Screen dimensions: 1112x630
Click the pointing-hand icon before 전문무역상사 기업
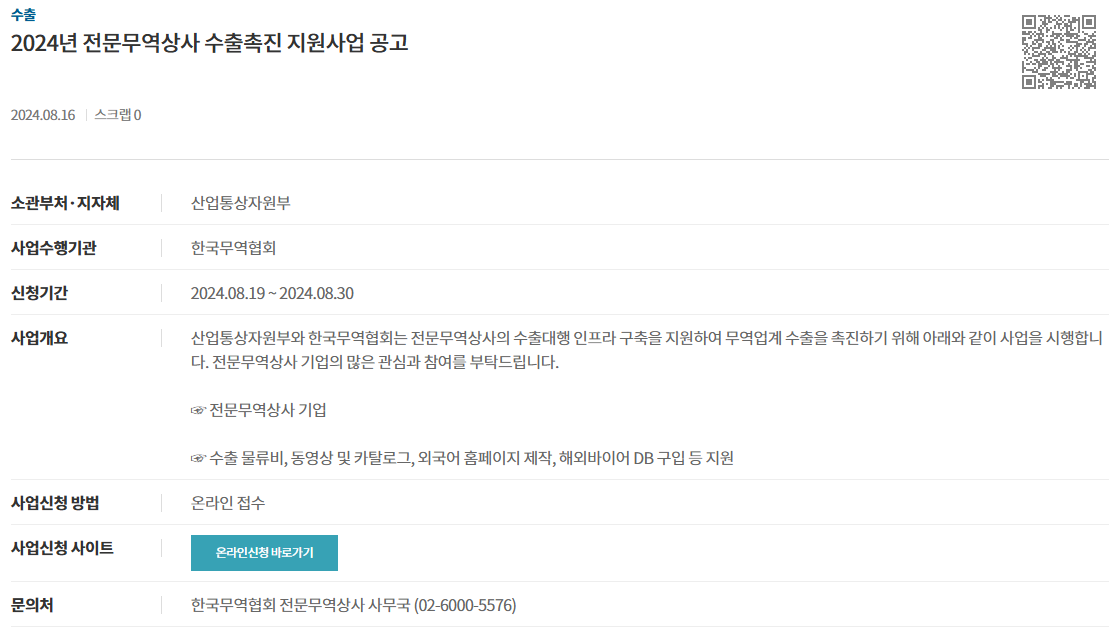point(198,410)
